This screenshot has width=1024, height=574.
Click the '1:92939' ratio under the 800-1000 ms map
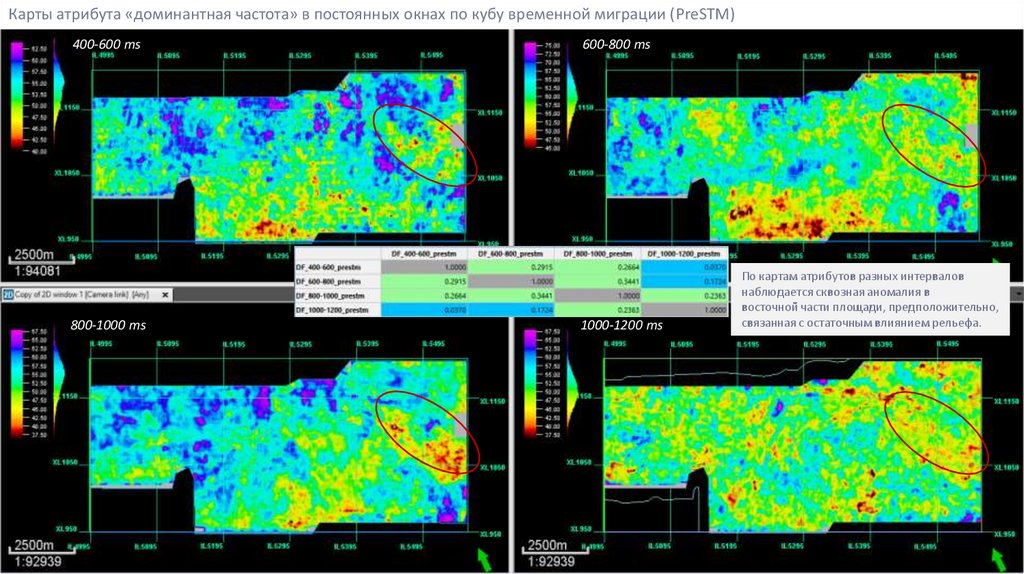38,562
